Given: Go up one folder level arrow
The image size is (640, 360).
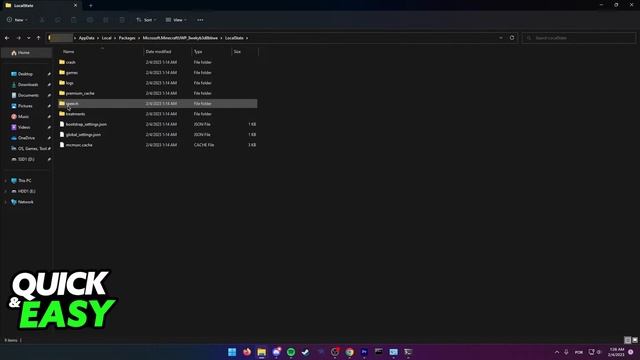Looking at the screenshot, I should pos(38,38).
